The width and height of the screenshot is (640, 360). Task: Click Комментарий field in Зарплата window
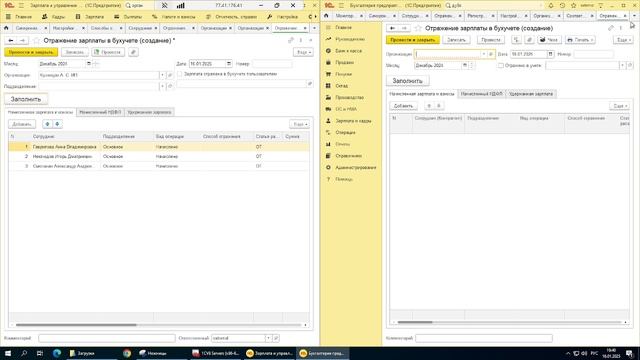click(107, 338)
